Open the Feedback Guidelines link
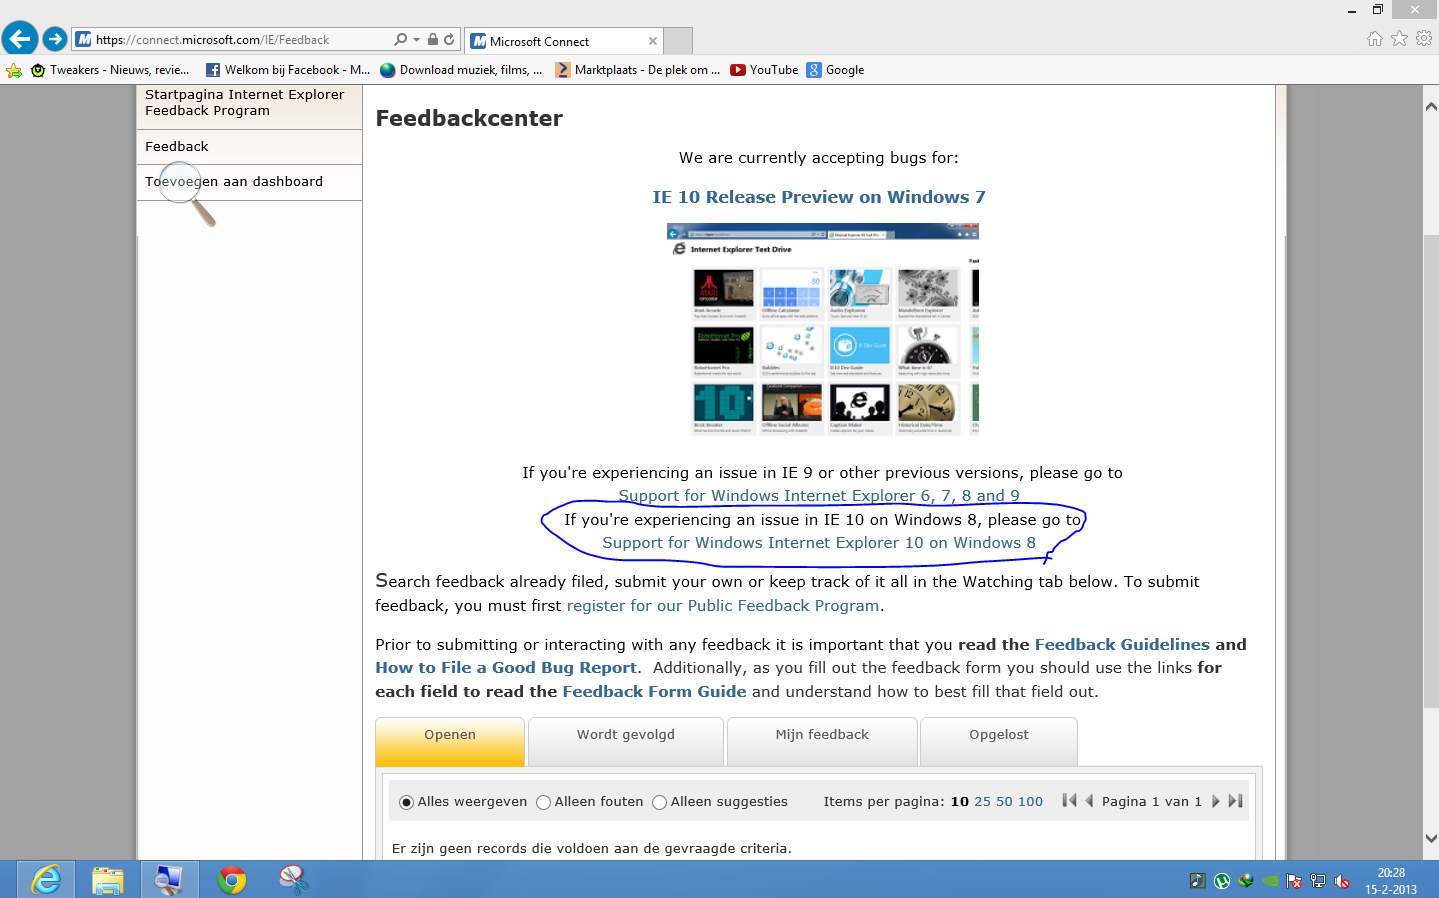 coord(1122,645)
